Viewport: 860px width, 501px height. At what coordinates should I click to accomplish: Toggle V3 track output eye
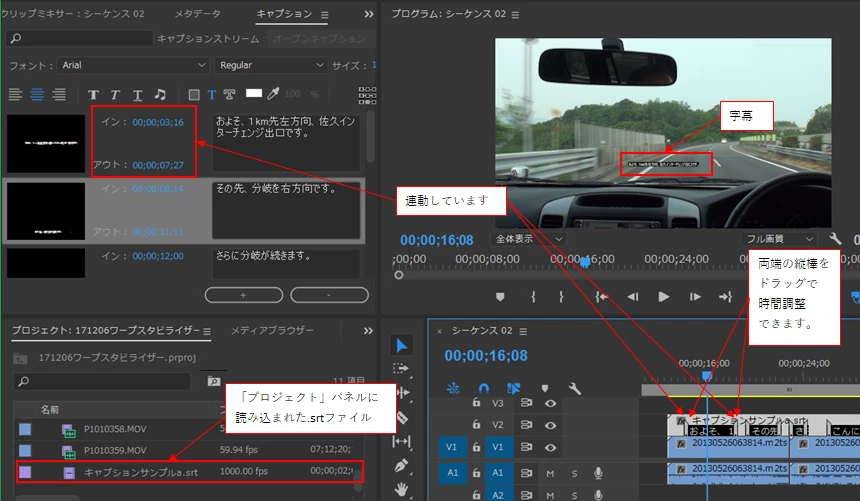point(550,403)
